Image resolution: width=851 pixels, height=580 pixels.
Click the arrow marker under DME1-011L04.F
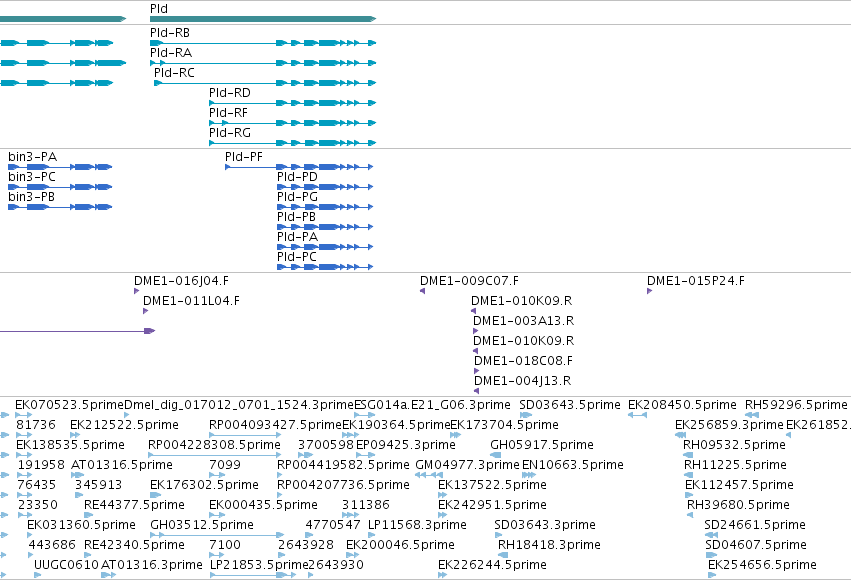click(x=145, y=311)
